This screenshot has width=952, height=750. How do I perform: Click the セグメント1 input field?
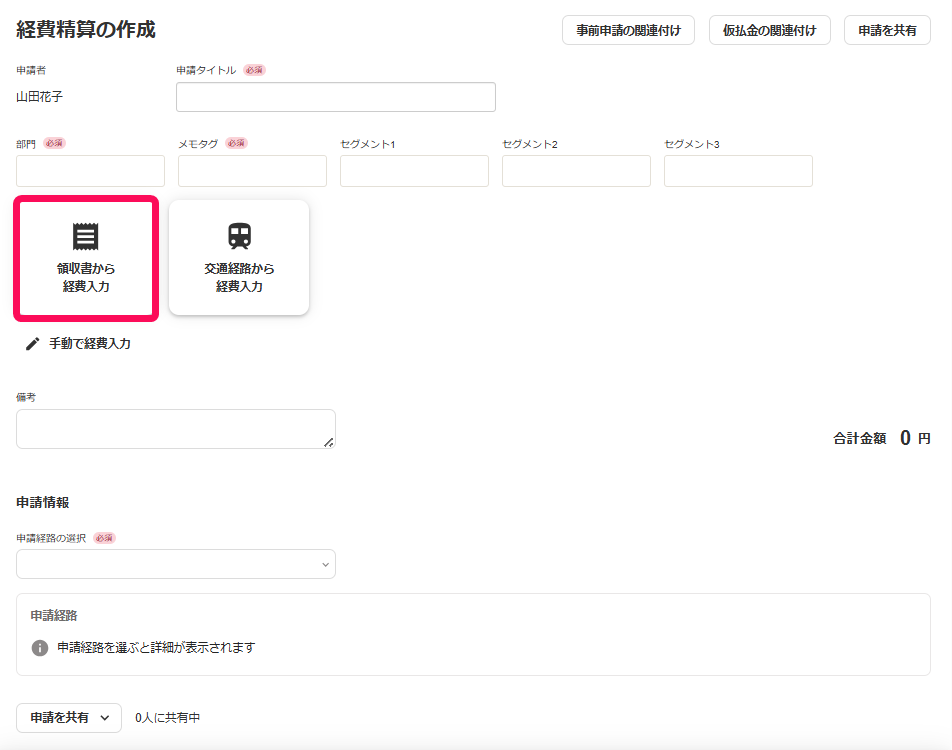coord(415,171)
